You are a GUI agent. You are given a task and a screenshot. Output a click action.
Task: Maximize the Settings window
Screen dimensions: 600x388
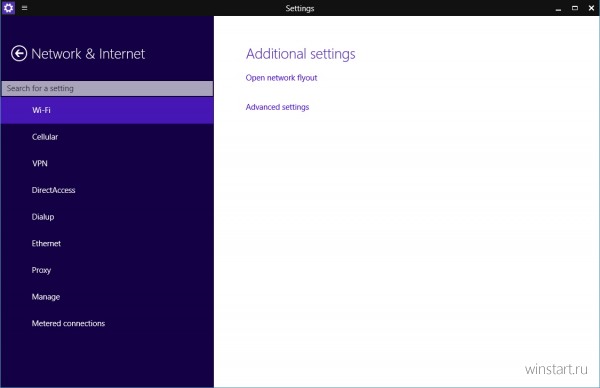point(575,8)
